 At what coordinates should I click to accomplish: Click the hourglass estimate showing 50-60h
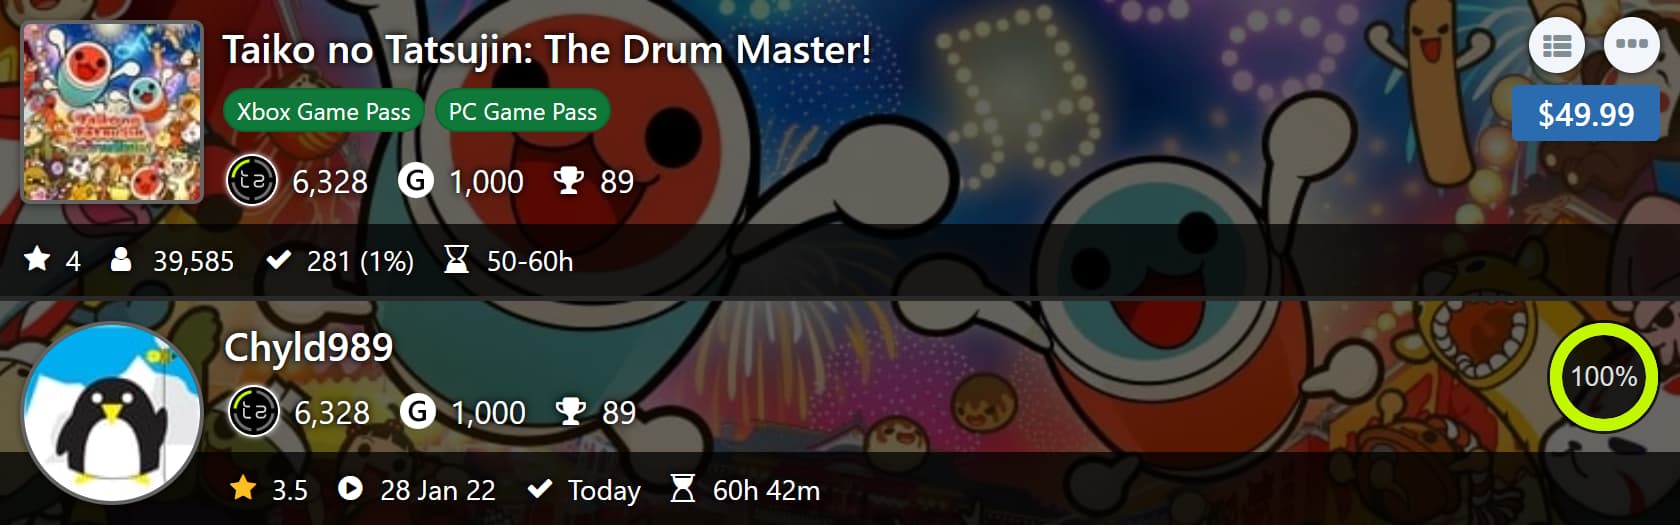(x=456, y=261)
